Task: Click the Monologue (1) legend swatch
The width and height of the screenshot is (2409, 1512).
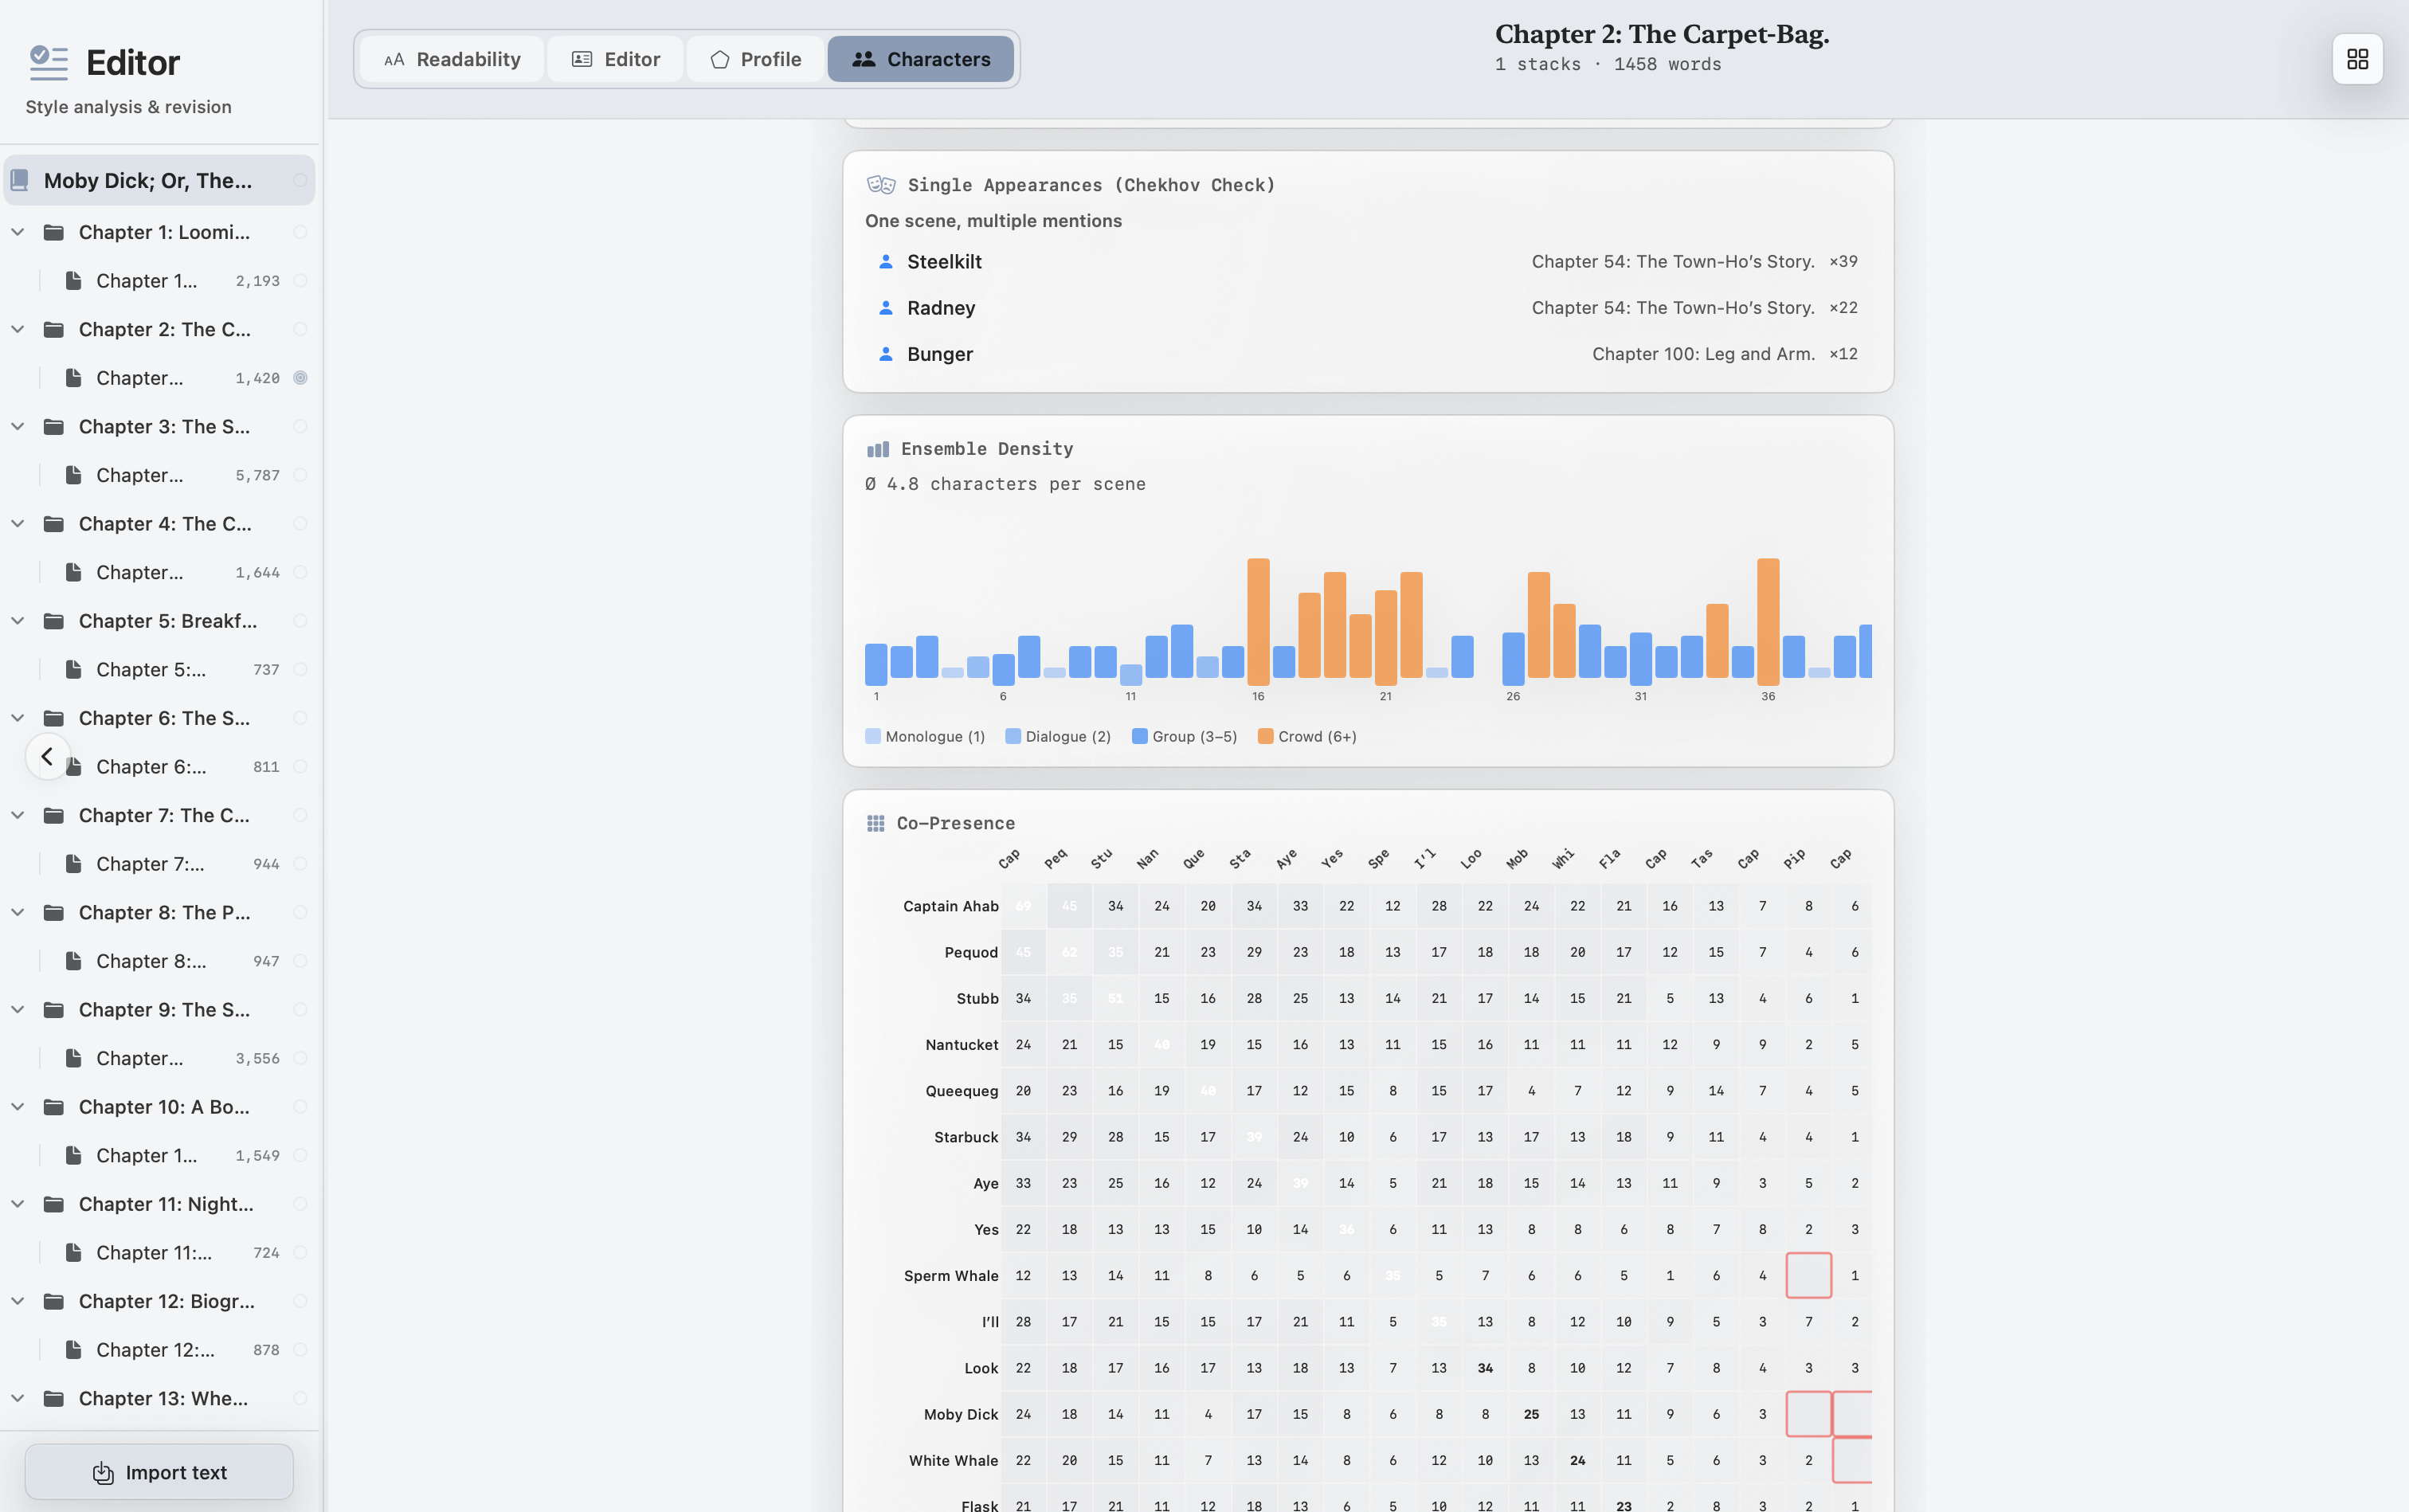Action: (873, 736)
